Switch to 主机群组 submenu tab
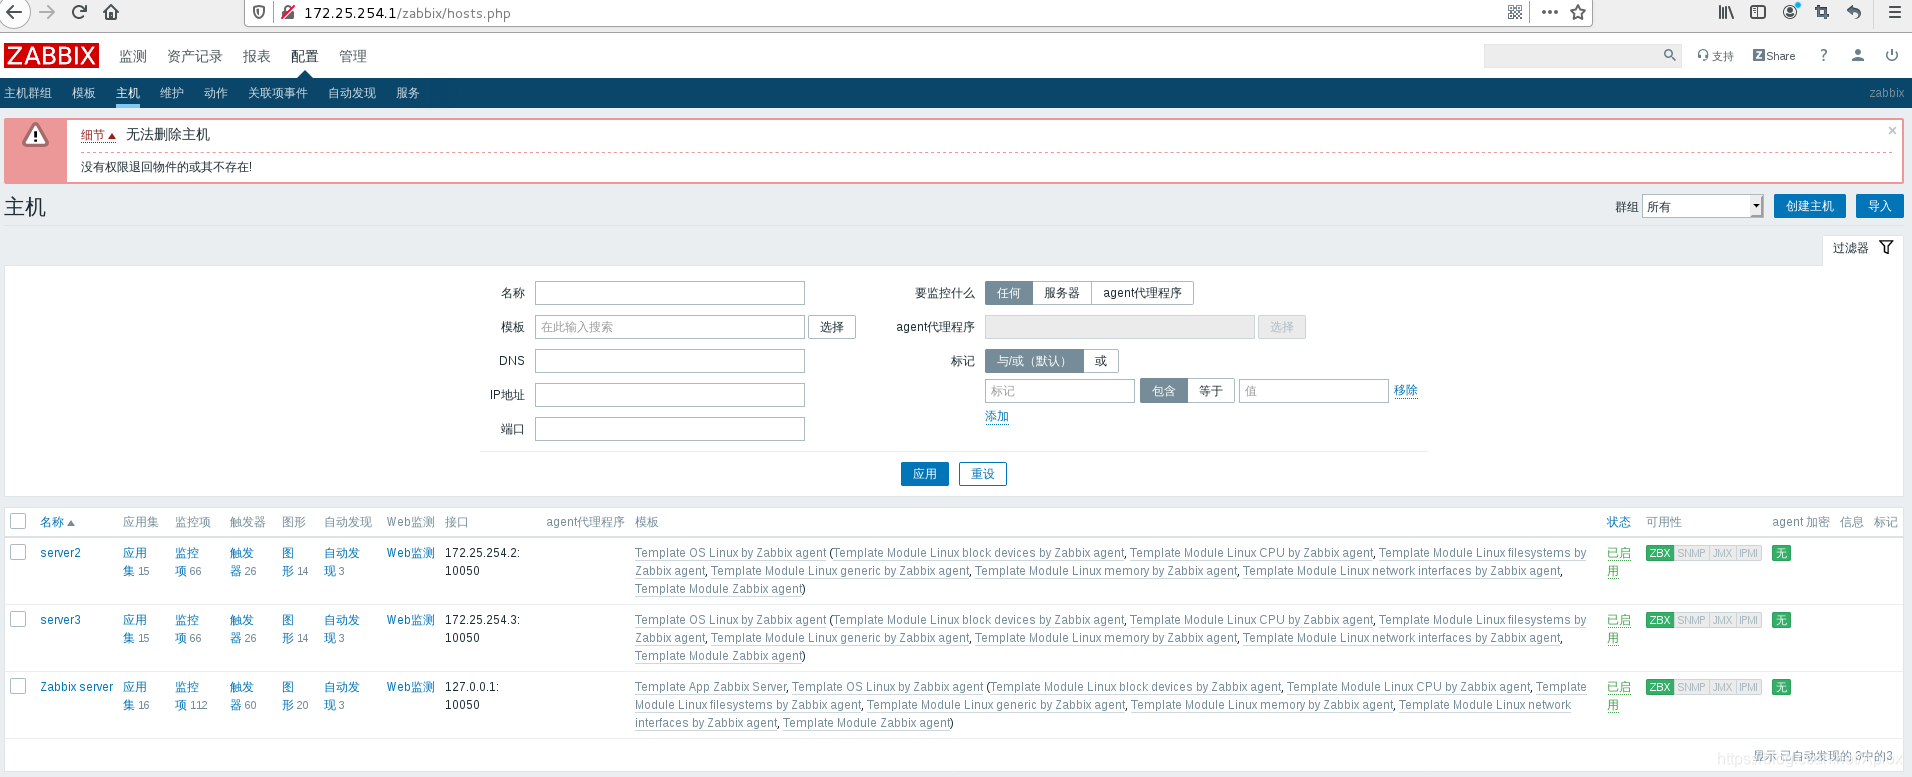1912x777 pixels. (28, 93)
